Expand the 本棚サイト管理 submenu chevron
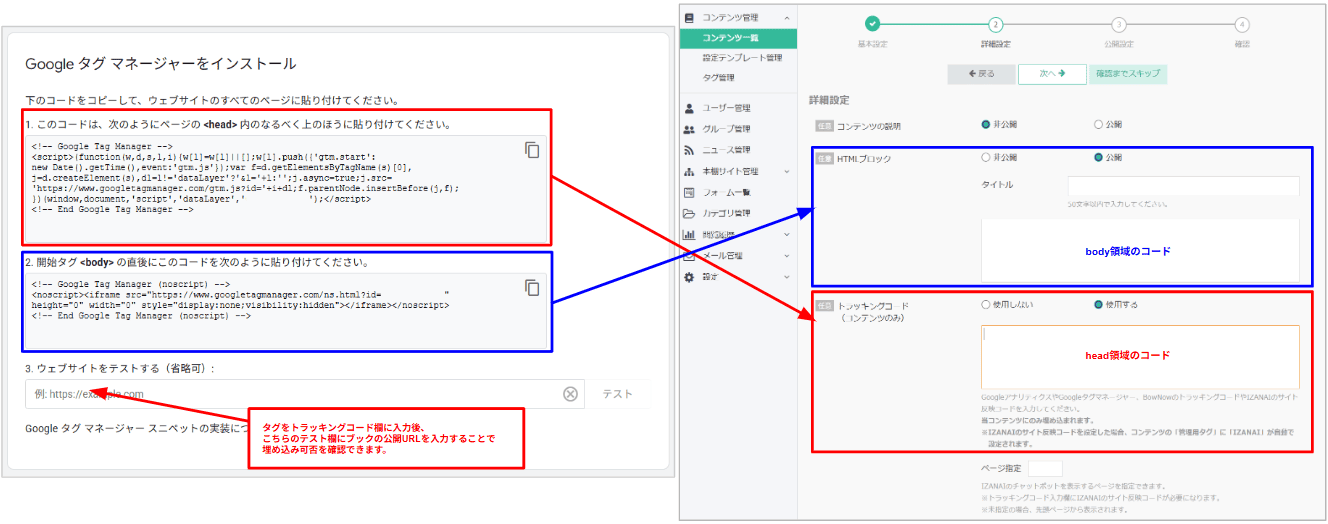Viewport: 1328px width, 524px height. [786, 171]
